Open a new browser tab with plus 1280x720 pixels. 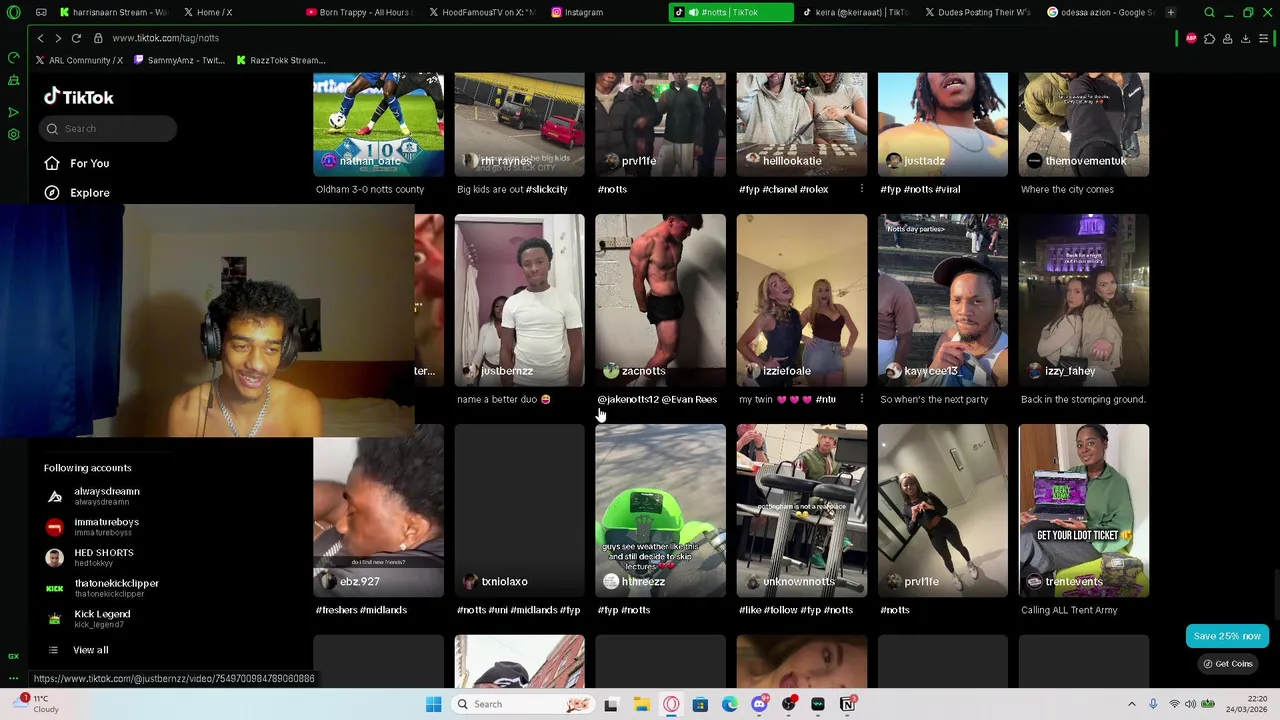(1170, 12)
